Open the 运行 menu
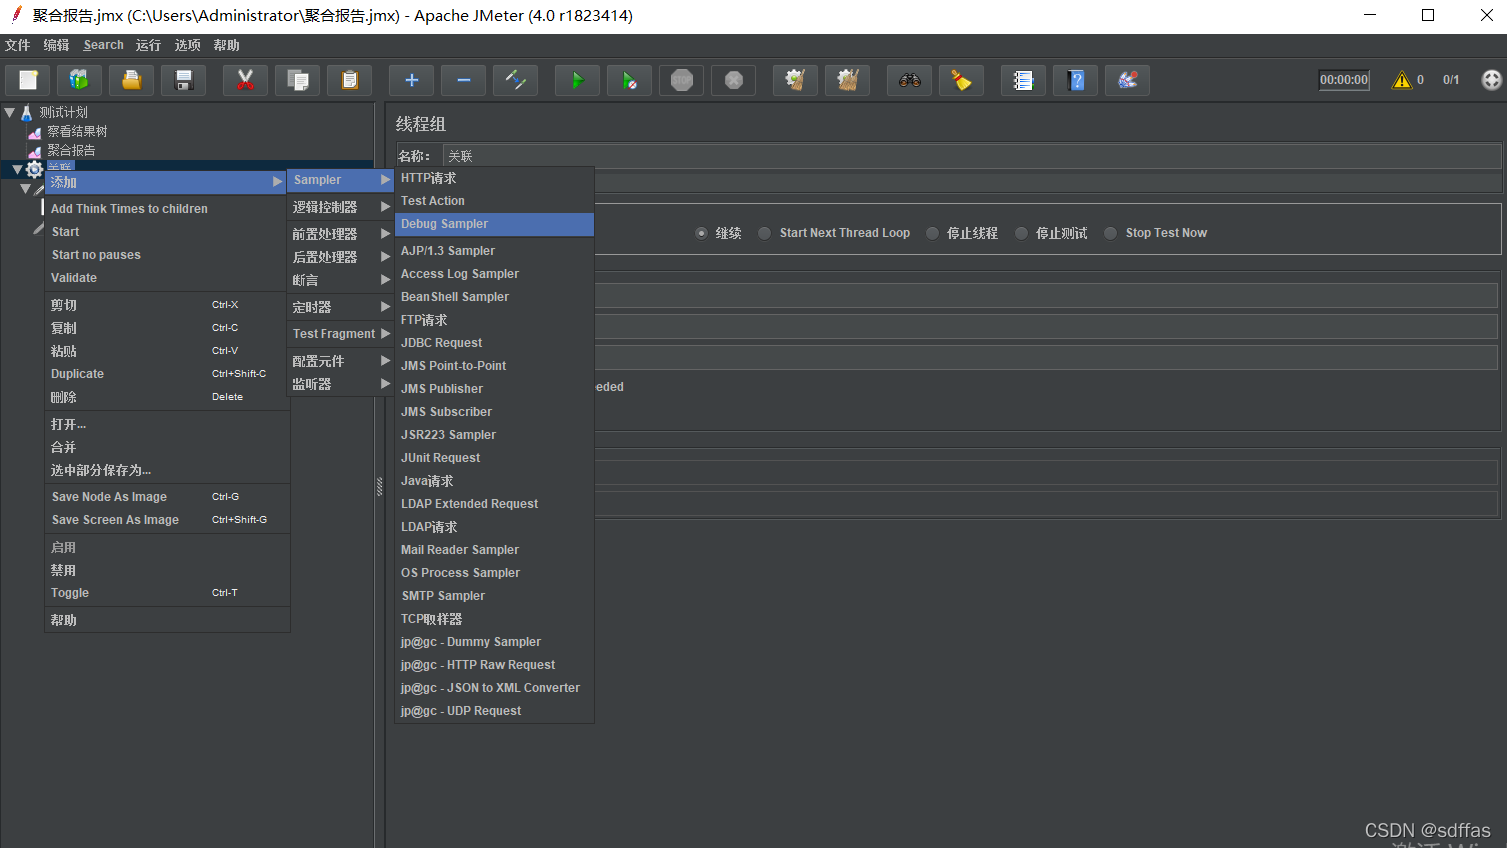1507x848 pixels. pos(148,45)
